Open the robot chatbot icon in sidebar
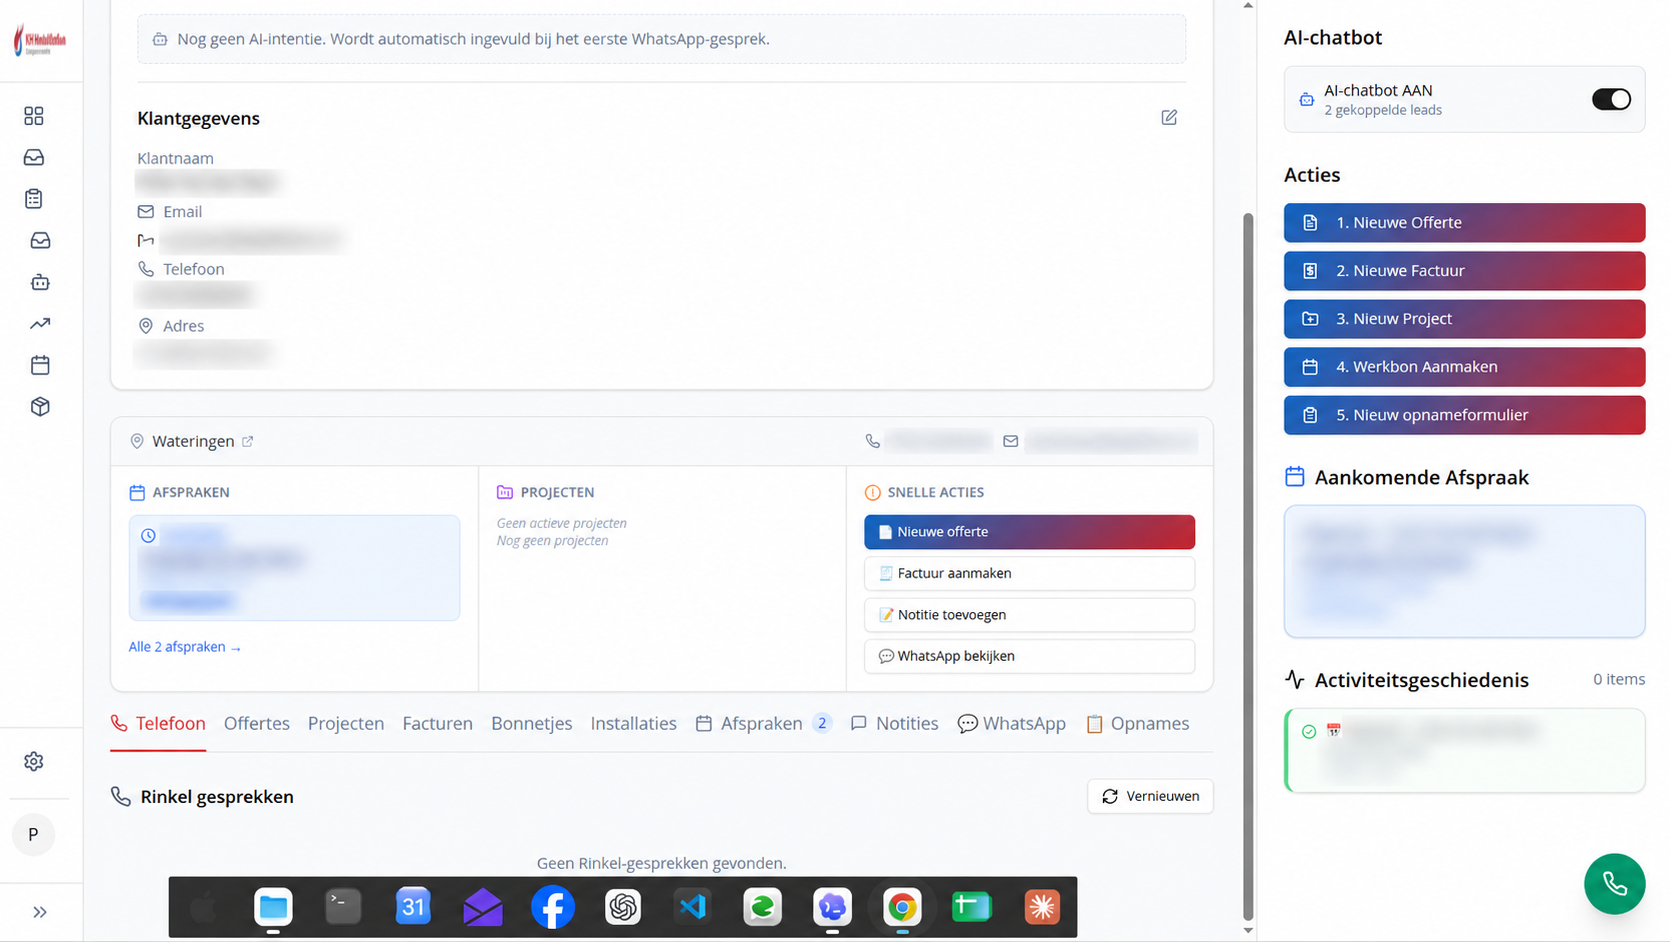The height and width of the screenshot is (942, 1670). click(x=40, y=282)
